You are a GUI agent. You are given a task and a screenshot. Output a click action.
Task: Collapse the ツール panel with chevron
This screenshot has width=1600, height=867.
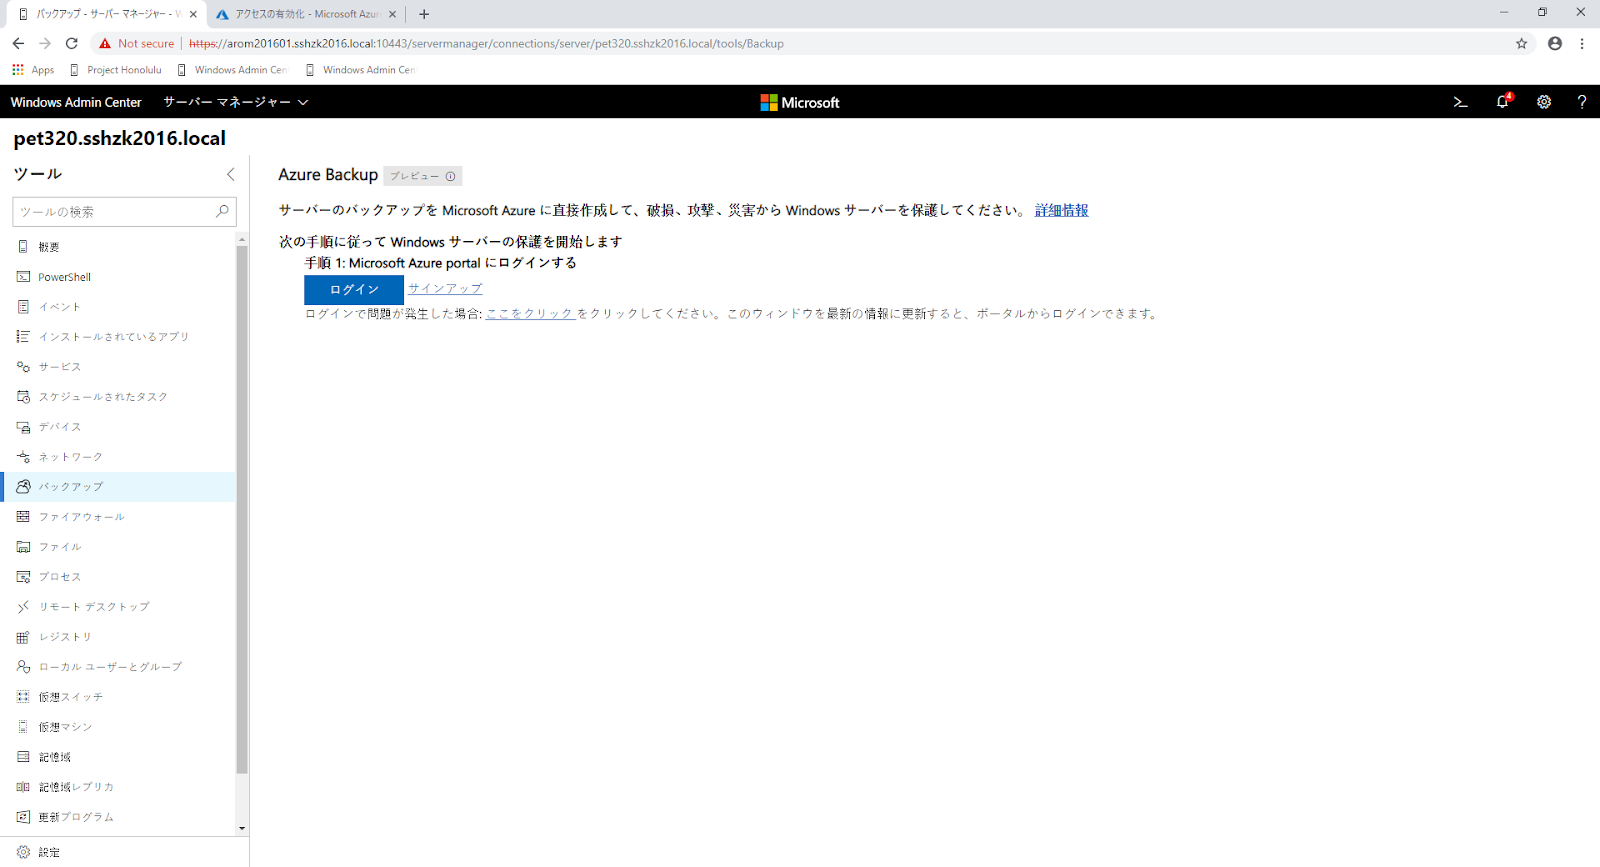tap(231, 174)
